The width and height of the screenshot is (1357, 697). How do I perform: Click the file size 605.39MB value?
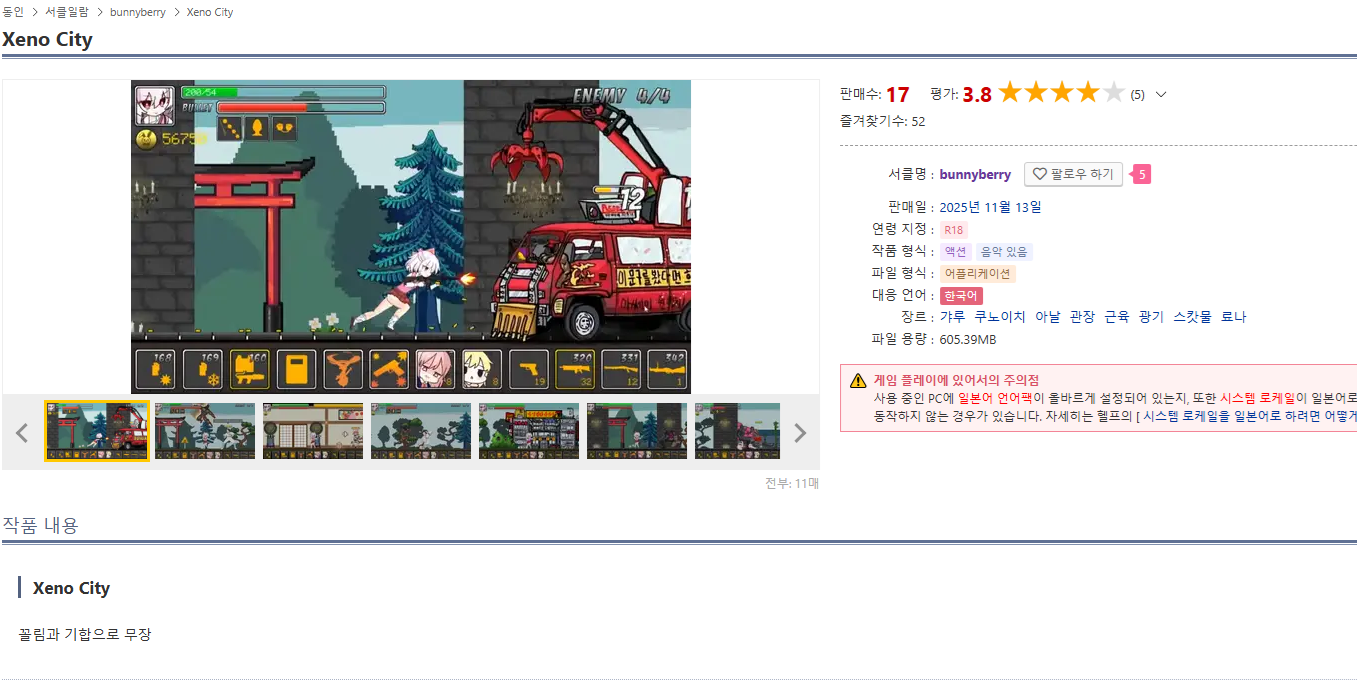(x=968, y=339)
